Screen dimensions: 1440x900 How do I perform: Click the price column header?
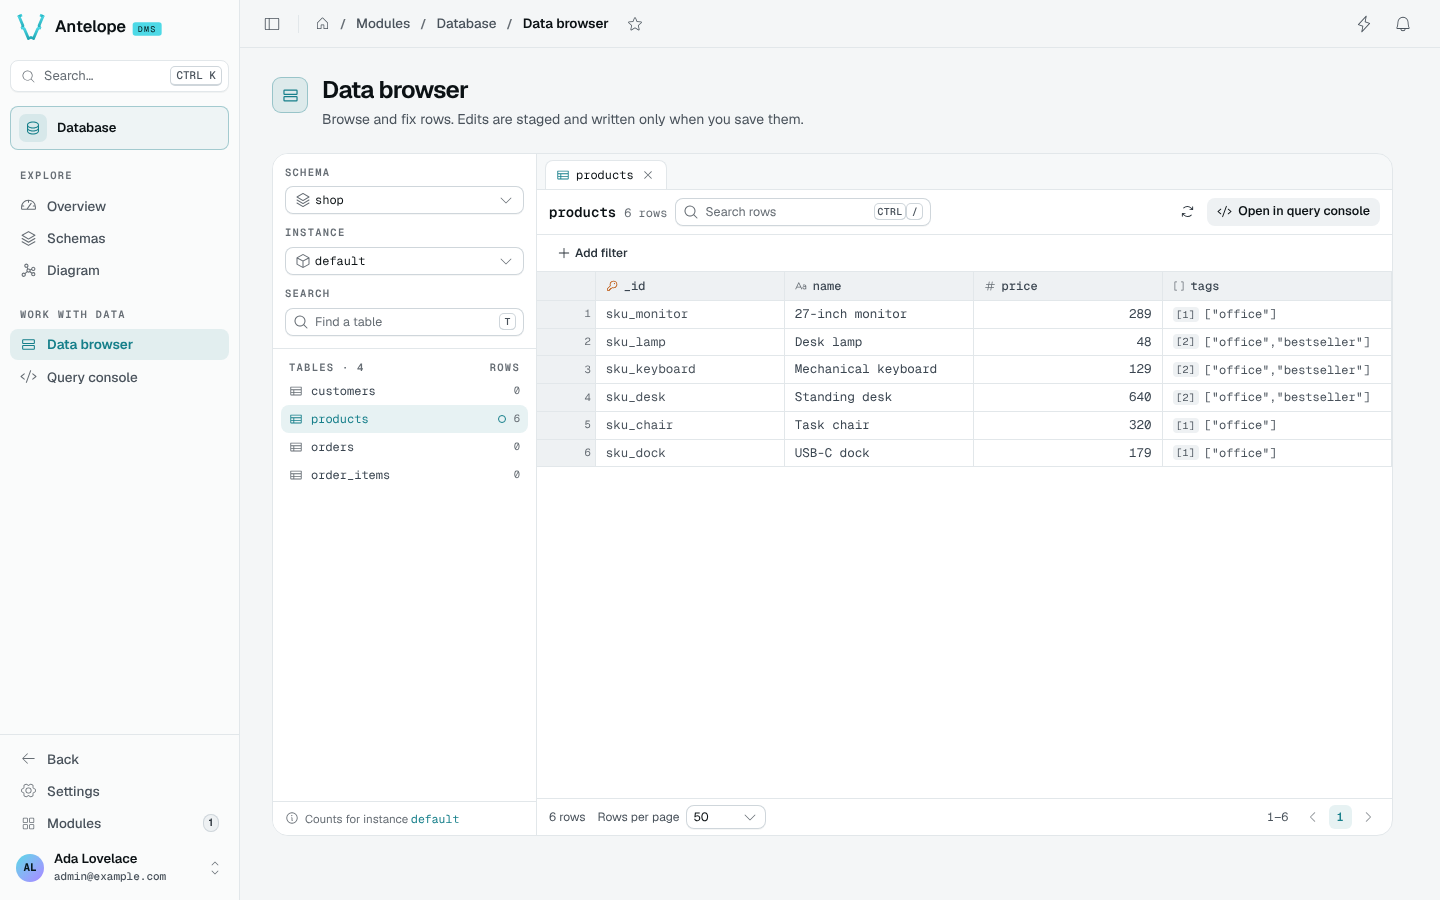(x=1068, y=286)
